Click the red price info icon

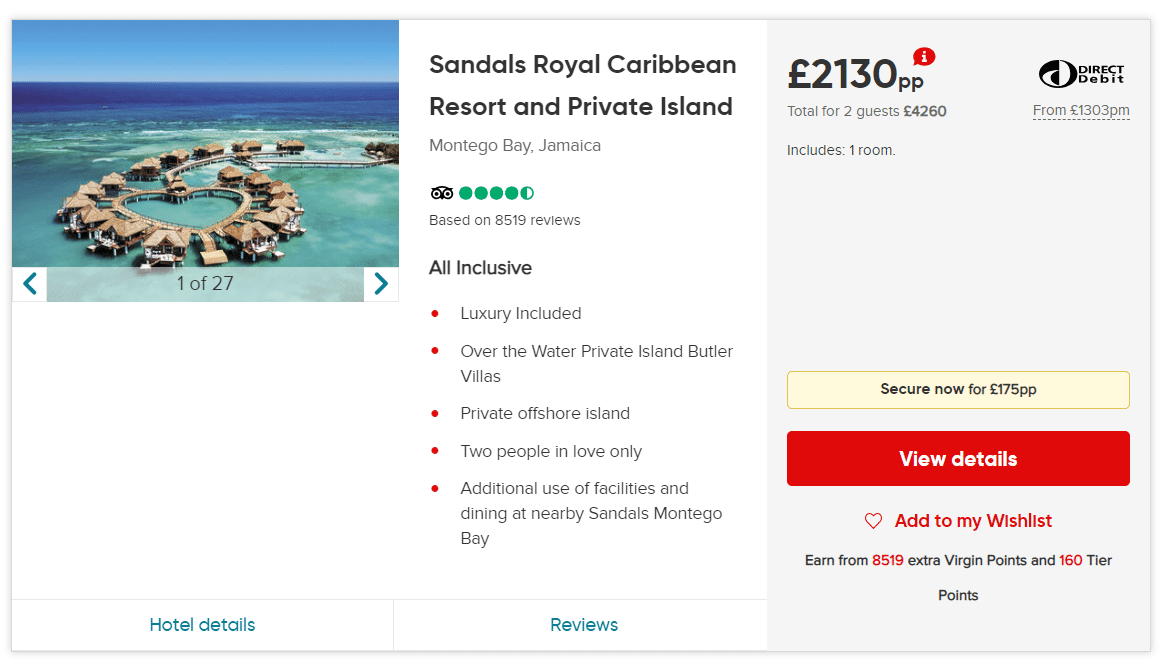tap(924, 56)
